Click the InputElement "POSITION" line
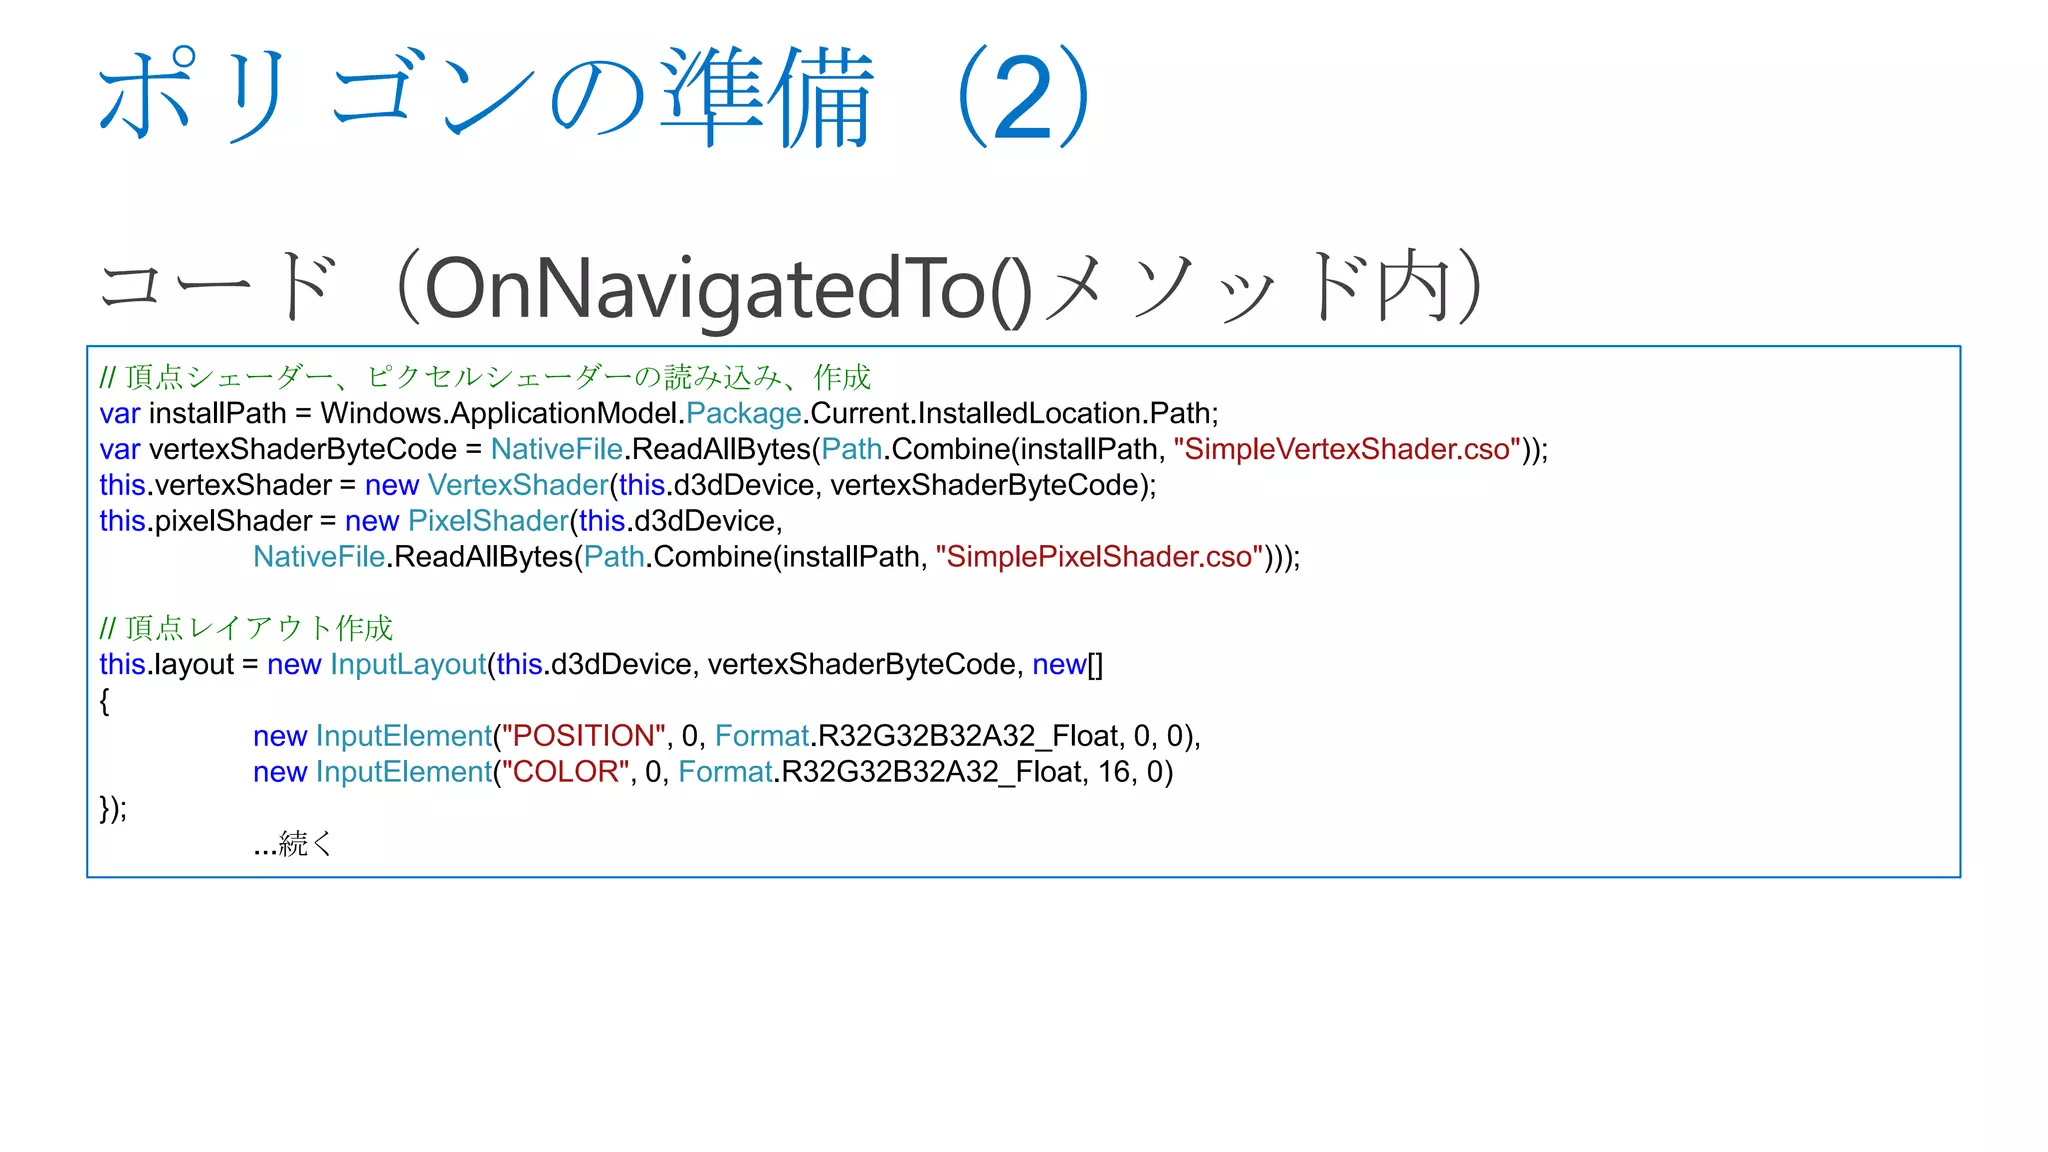The image size is (2048, 1152). pos(727,736)
